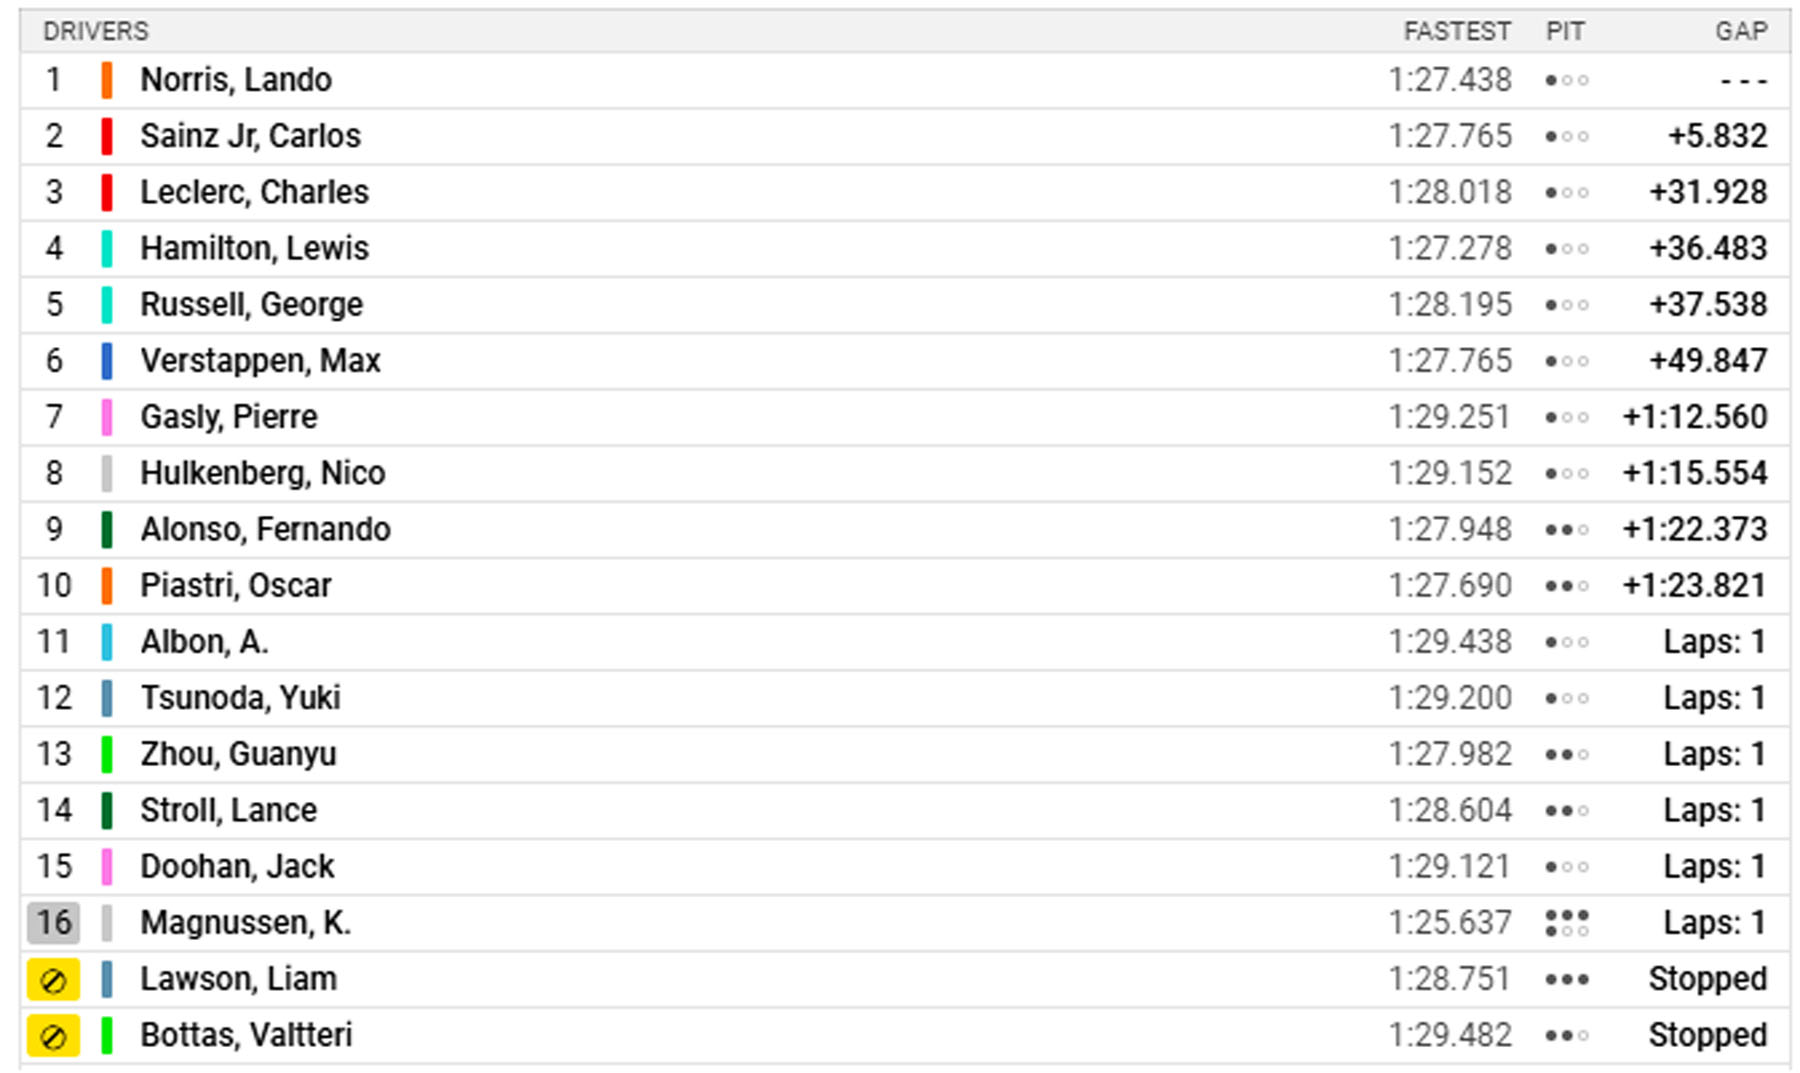
Task: Click the DRIVERS column header
Action: 96,32
